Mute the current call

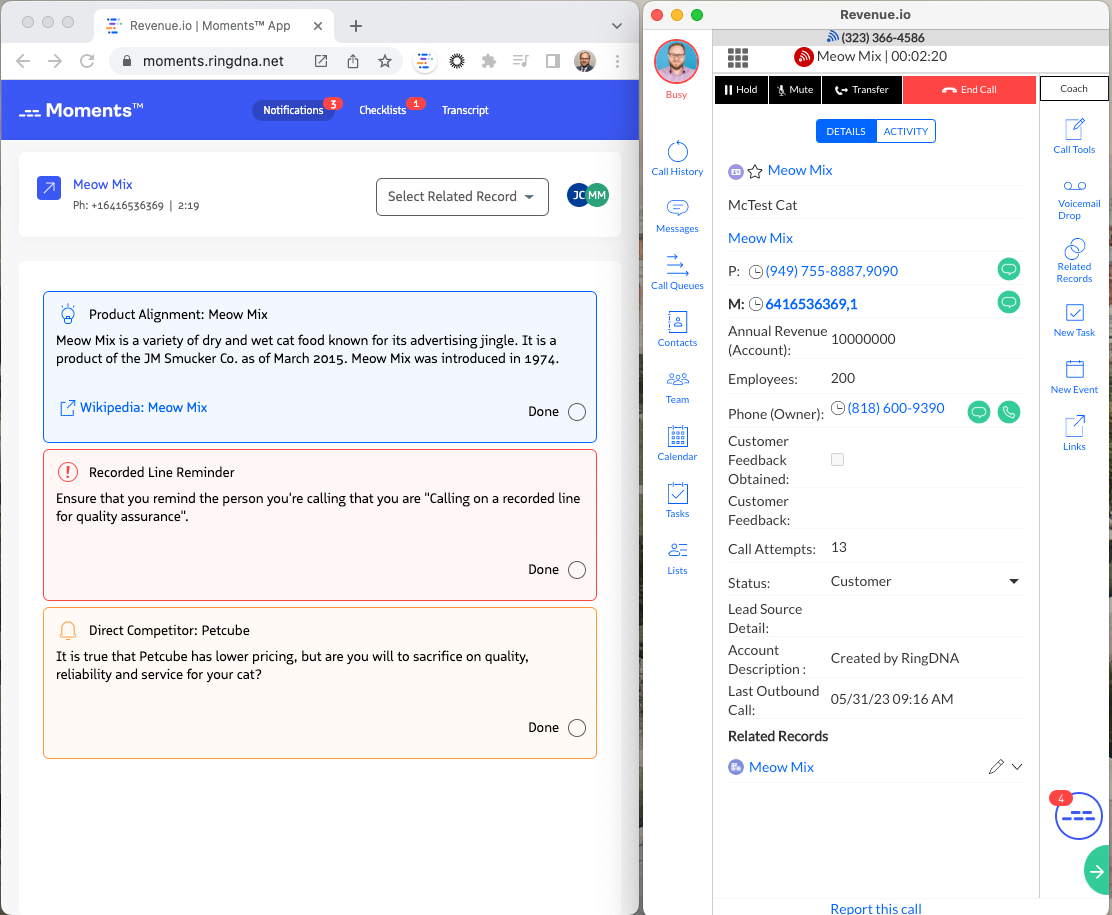coord(795,90)
